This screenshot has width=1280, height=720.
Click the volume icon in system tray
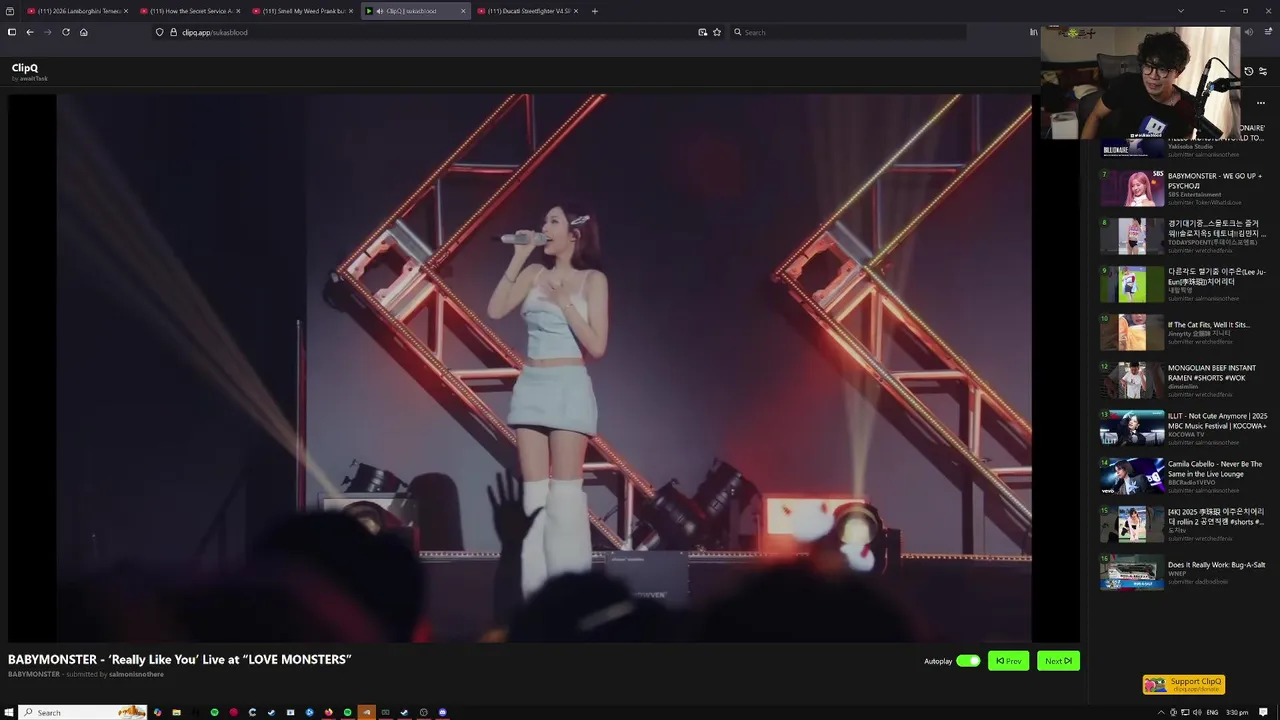[x=1197, y=712]
